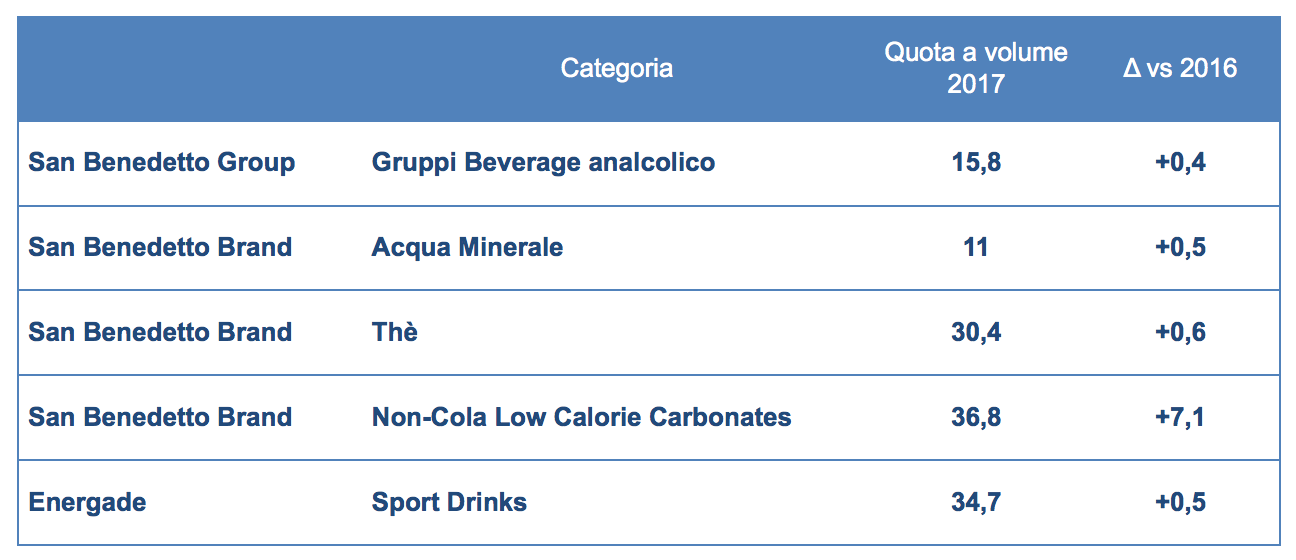Select the 15,8 quota value

click(x=975, y=162)
